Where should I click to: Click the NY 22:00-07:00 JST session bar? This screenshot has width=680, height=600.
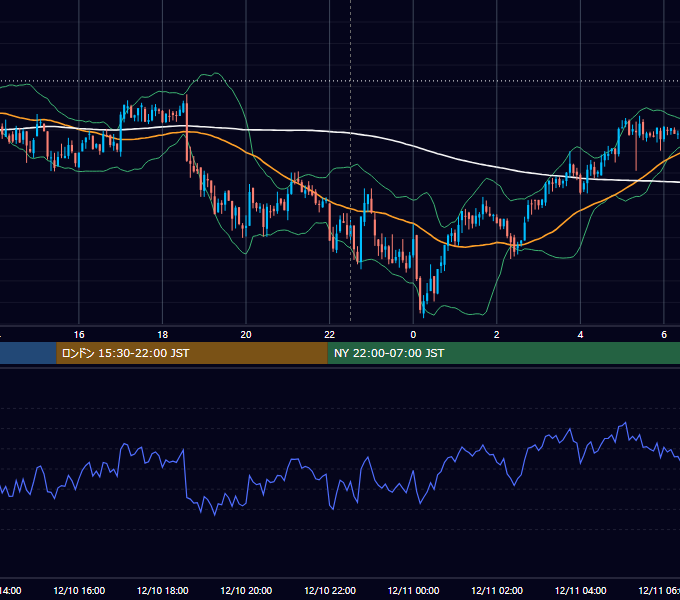click(503, 353)
